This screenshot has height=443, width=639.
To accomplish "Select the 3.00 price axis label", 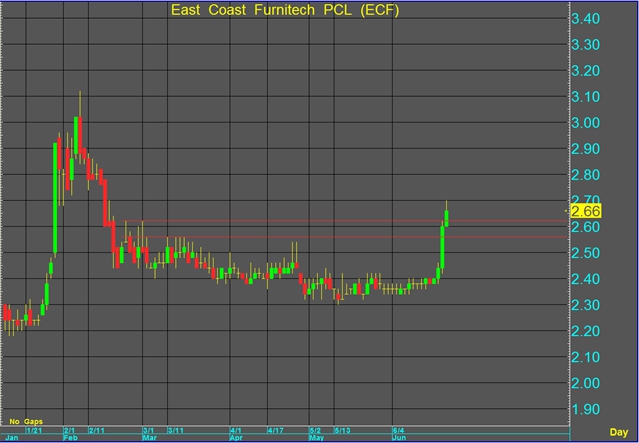I will point(585,123).
